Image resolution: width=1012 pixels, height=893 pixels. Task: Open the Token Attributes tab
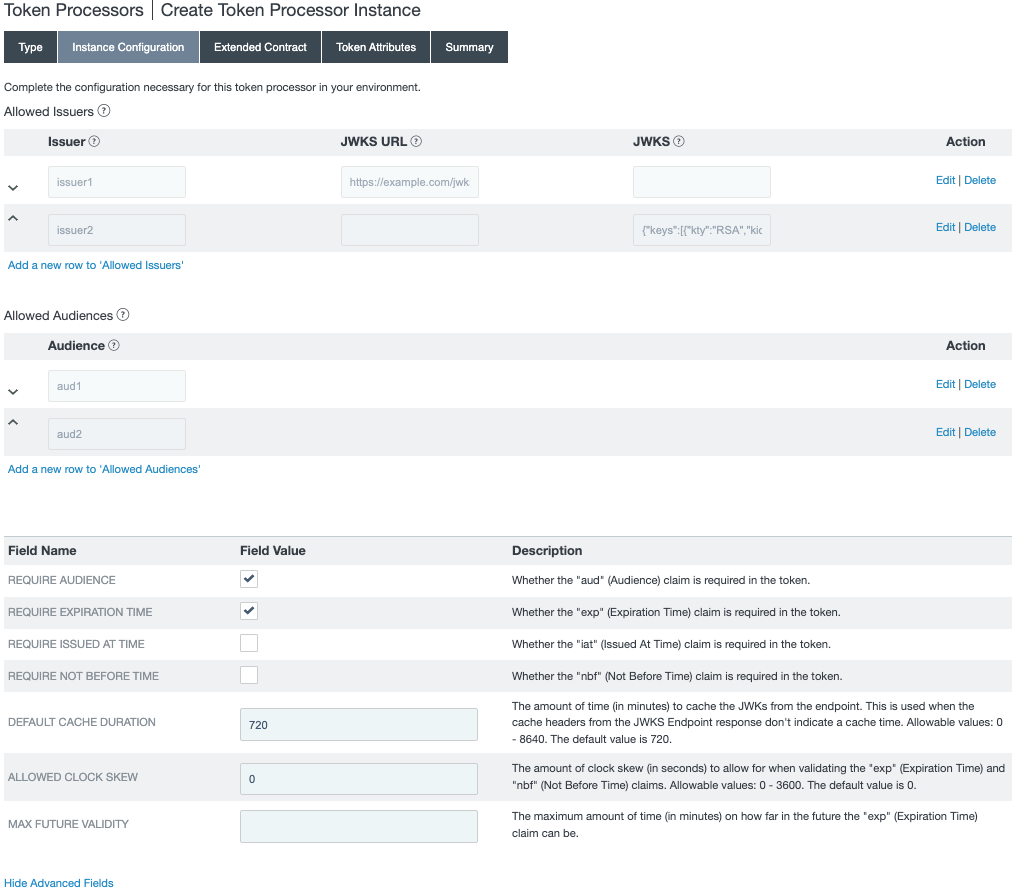point(375,46)
